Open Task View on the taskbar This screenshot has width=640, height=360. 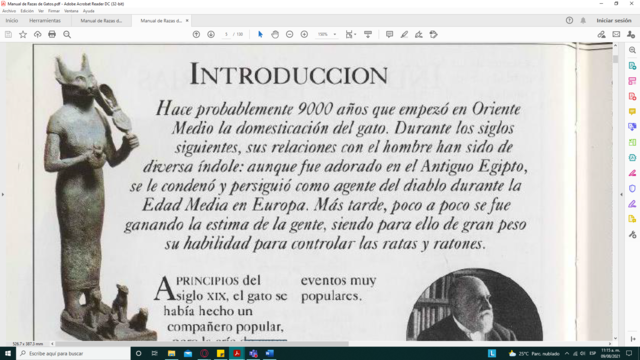[155, 353]
